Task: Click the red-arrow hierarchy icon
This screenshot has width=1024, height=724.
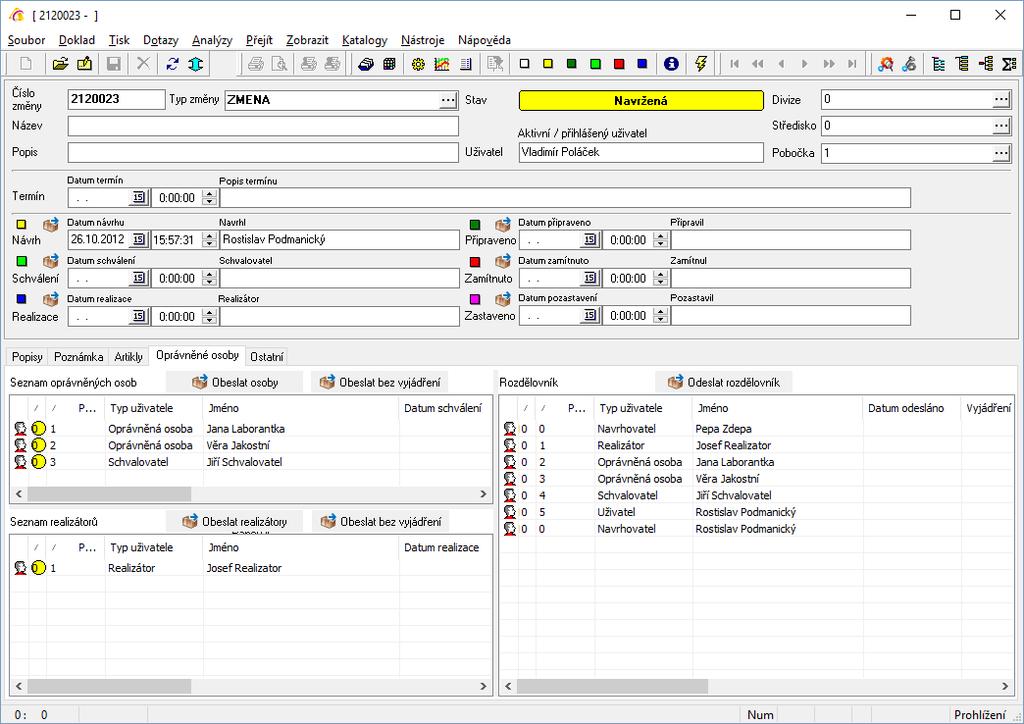Action: tap(985, 63)
